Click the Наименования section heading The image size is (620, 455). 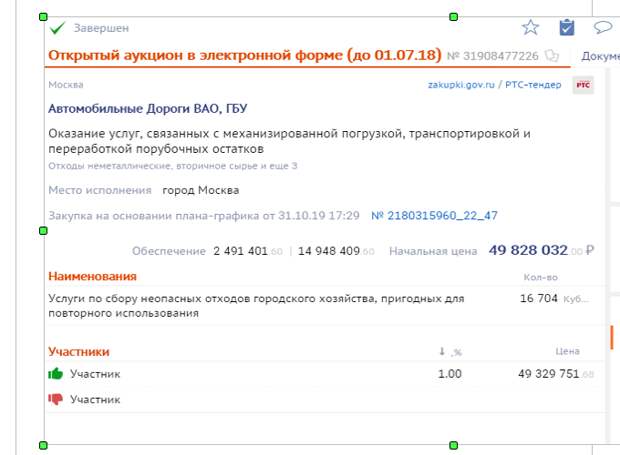click(93, 276)
